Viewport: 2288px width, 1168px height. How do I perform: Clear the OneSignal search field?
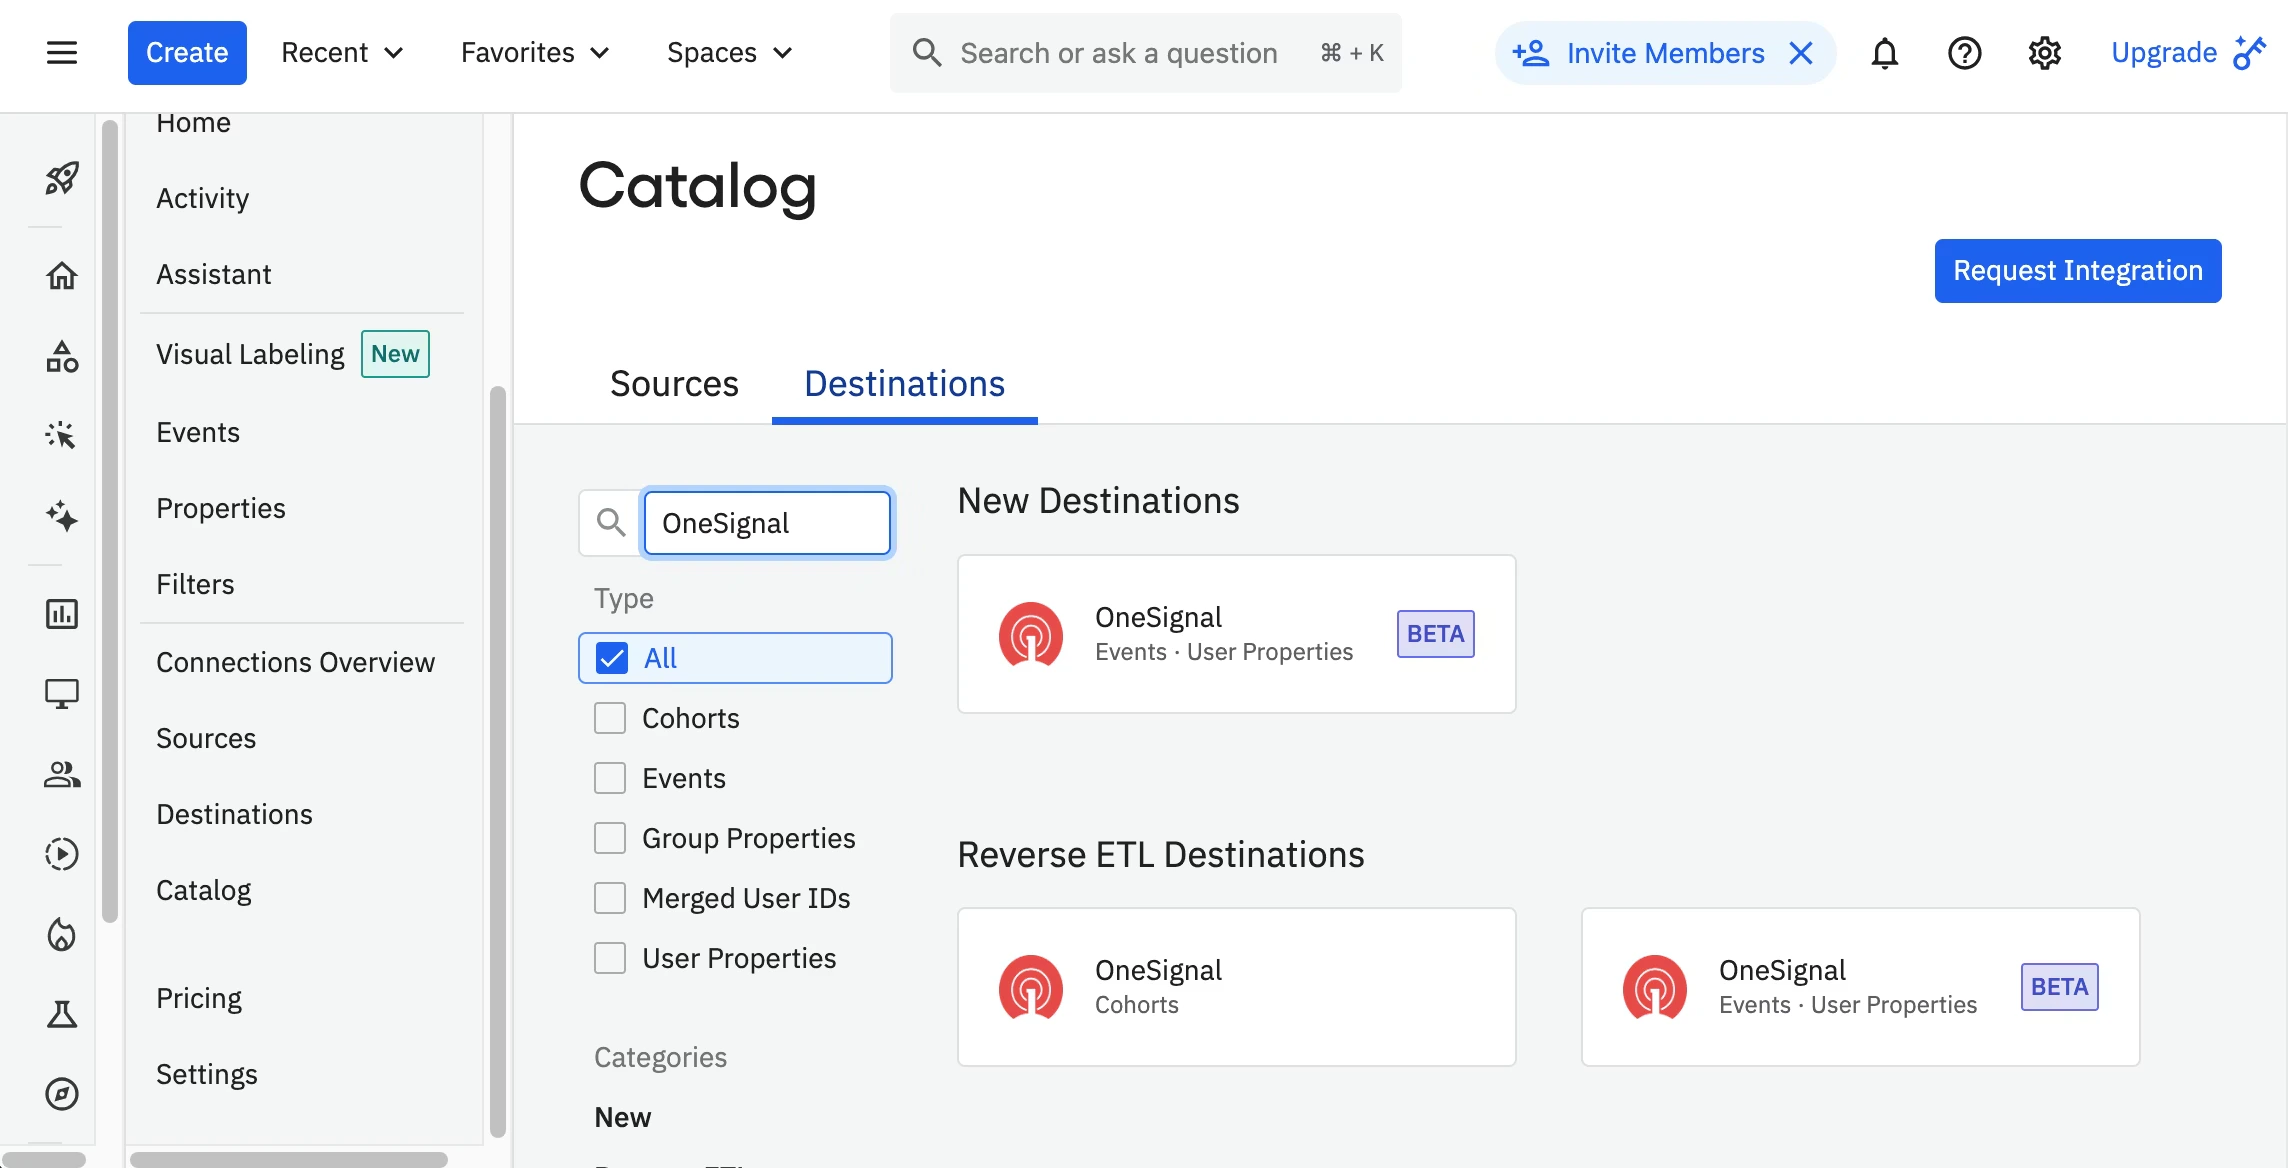(766, 522)
